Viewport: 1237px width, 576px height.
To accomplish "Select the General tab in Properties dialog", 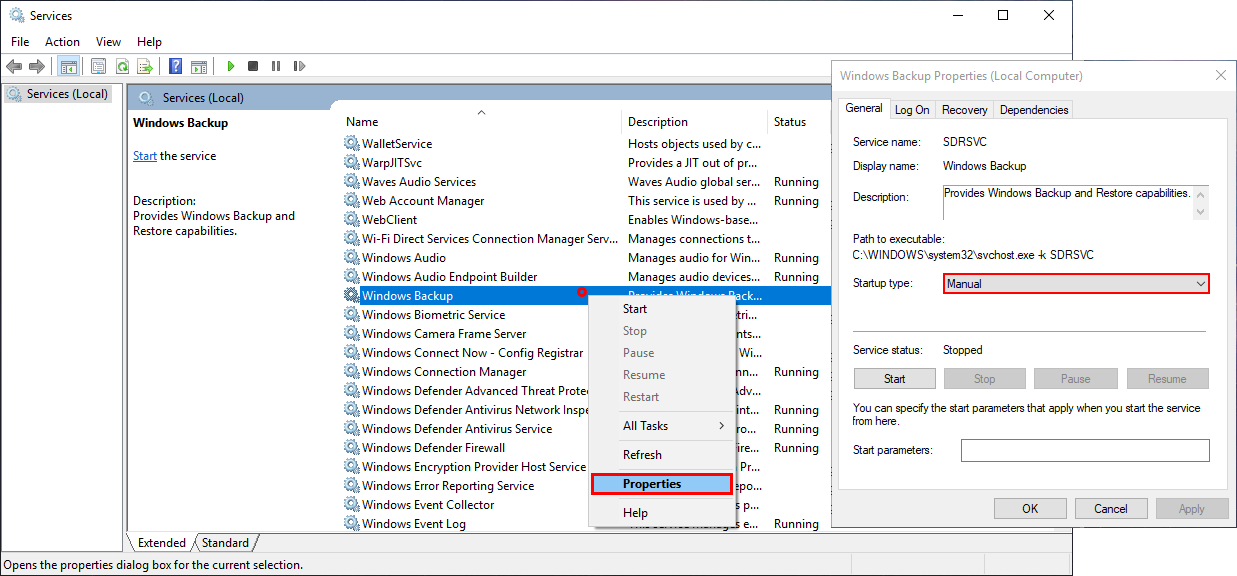I will 864,108.
